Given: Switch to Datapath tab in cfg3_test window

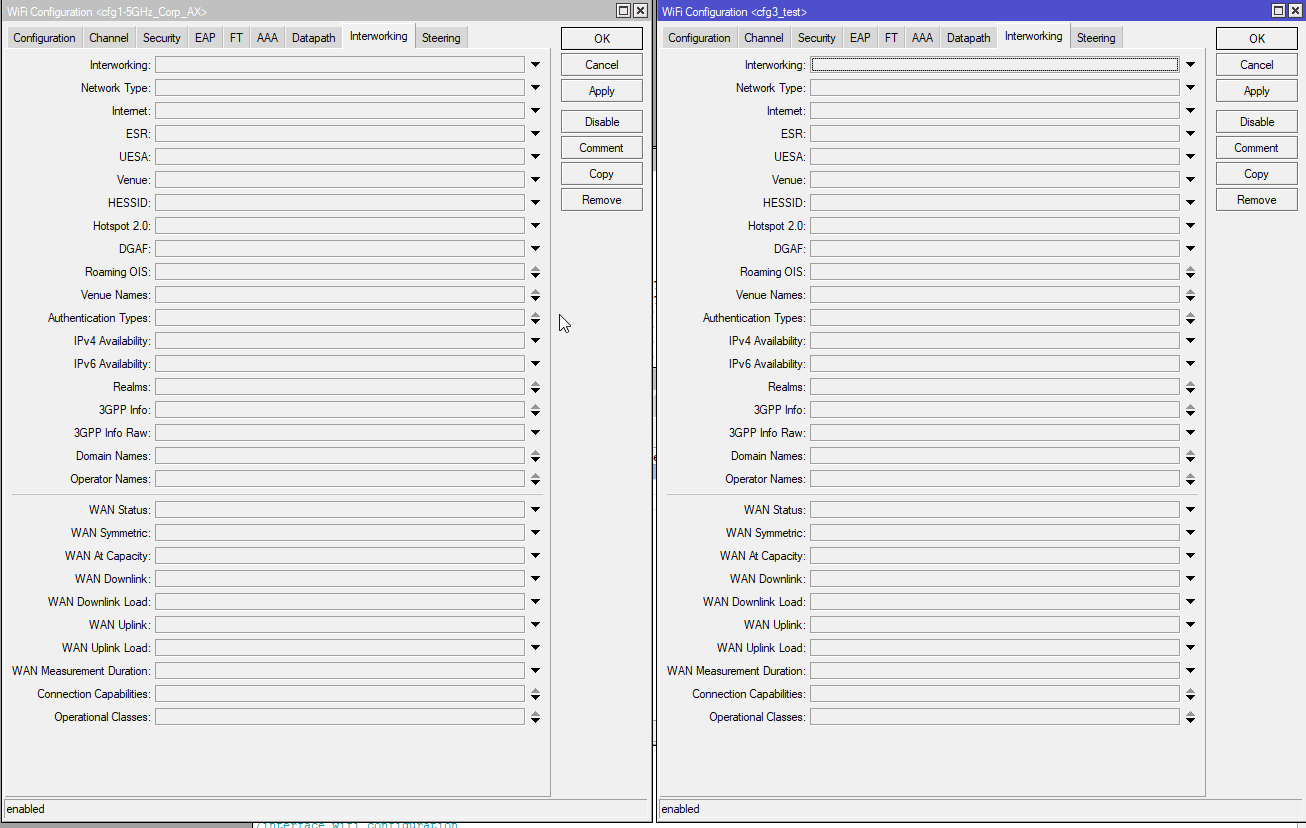Looking at the screenshot, I should click(968, 38).
